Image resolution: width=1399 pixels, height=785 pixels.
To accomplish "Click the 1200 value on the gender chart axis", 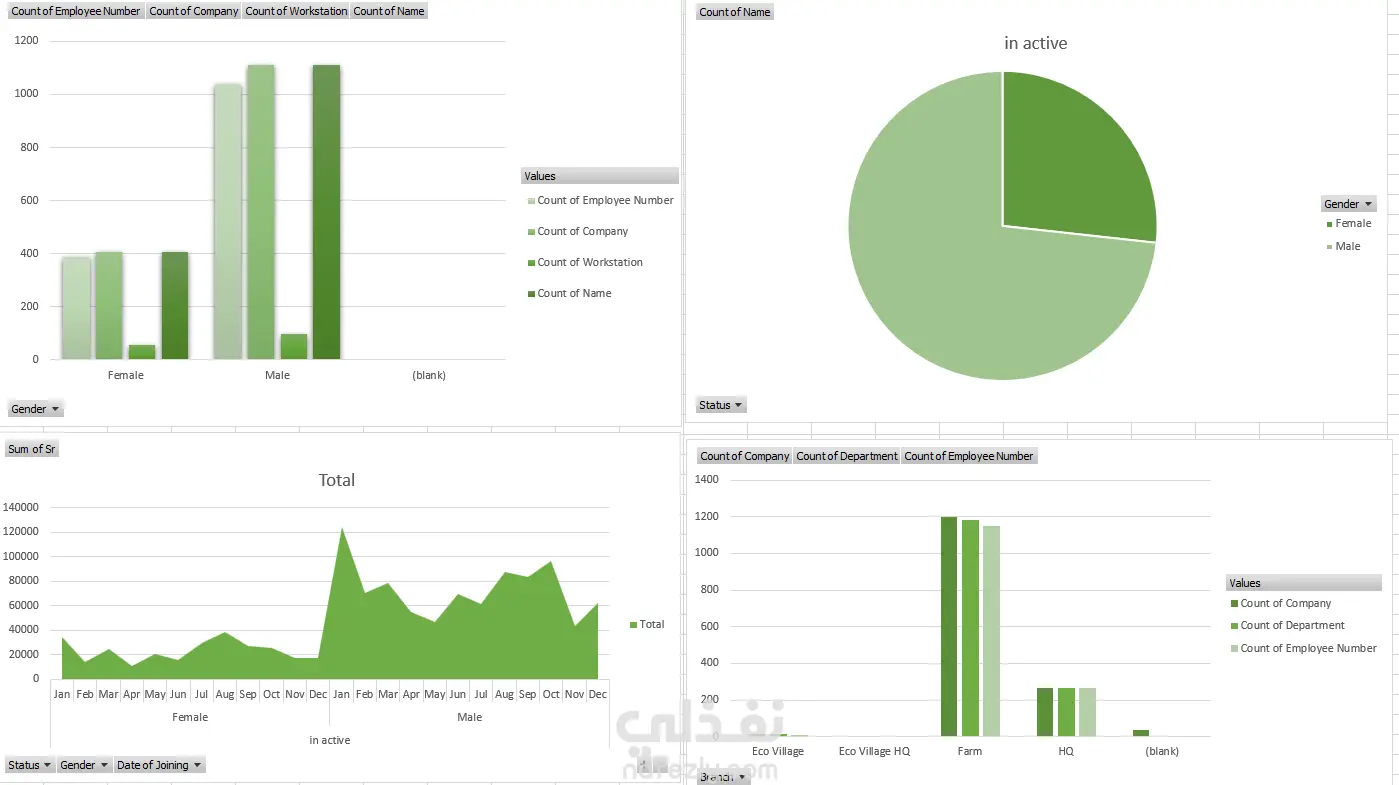I will [27, 40].
